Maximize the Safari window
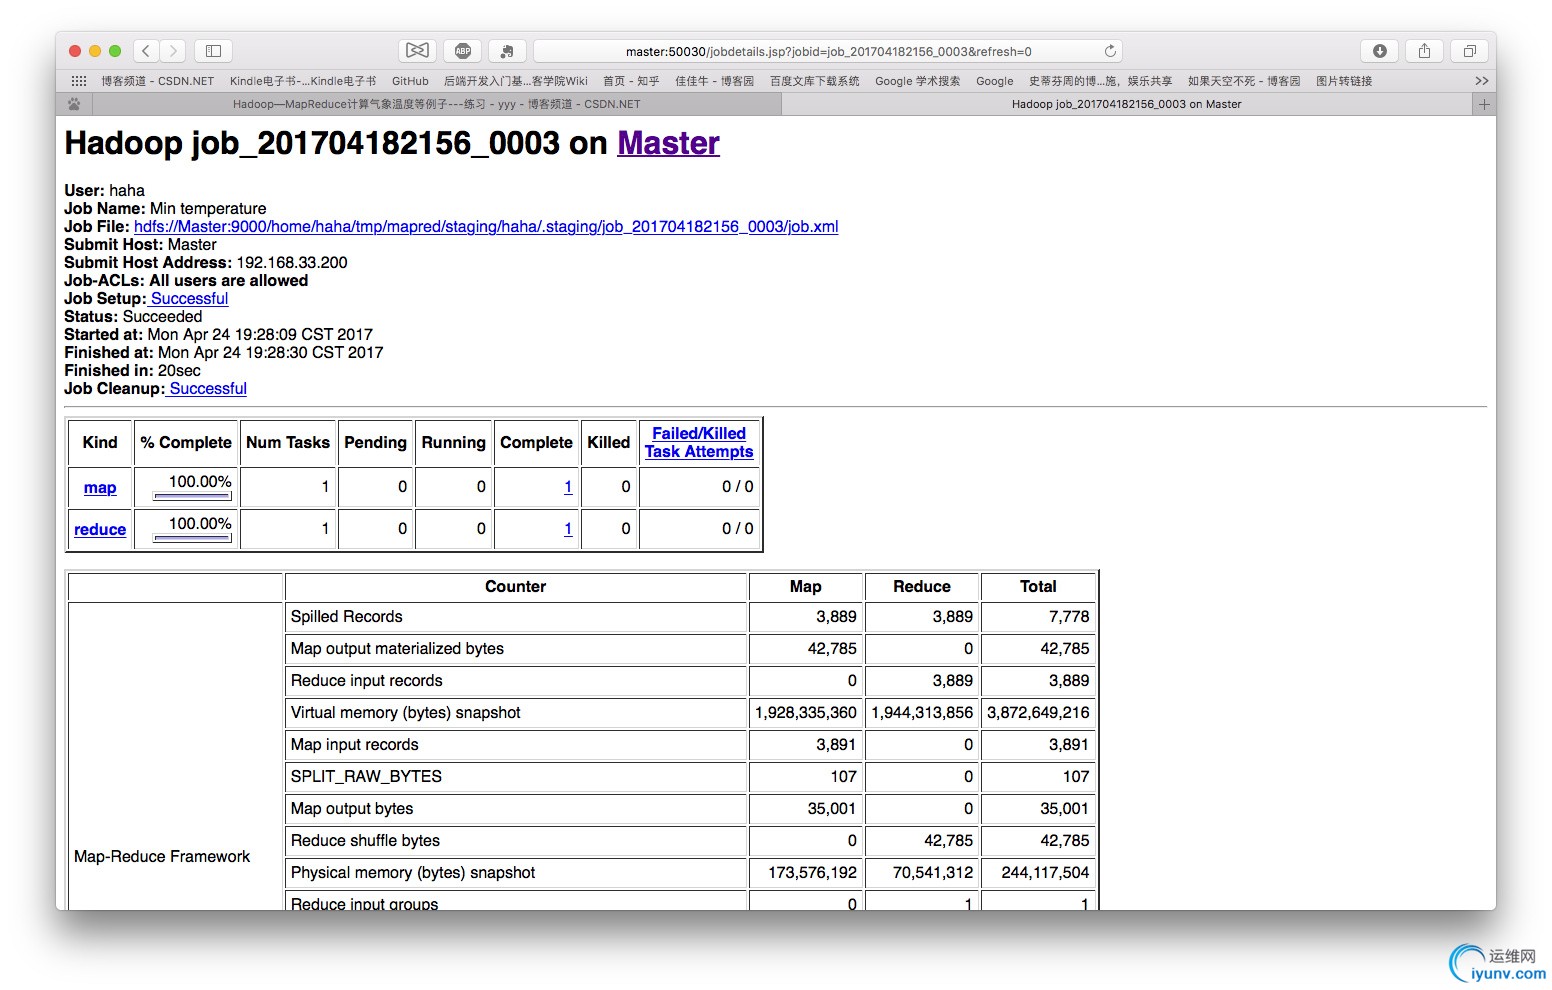The image size is (1552, 990). [x=115, y=51]
